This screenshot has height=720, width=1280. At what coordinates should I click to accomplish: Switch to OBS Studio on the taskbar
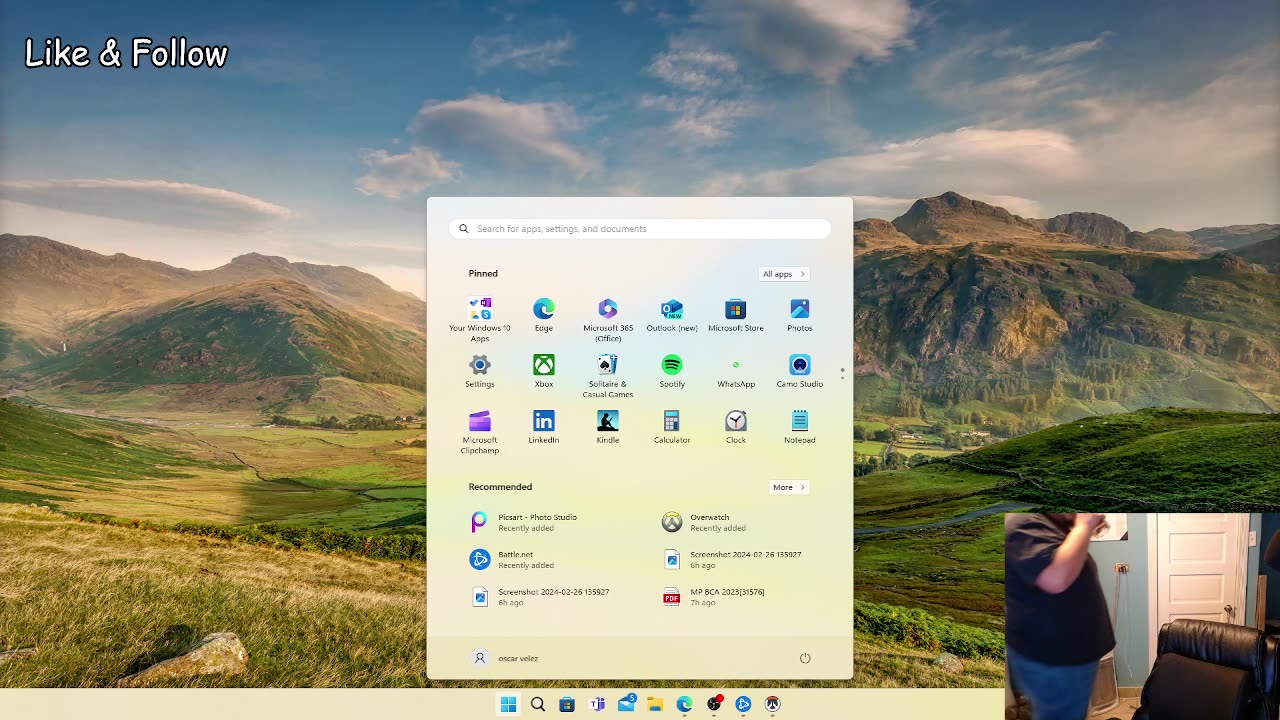coord(714,704)
